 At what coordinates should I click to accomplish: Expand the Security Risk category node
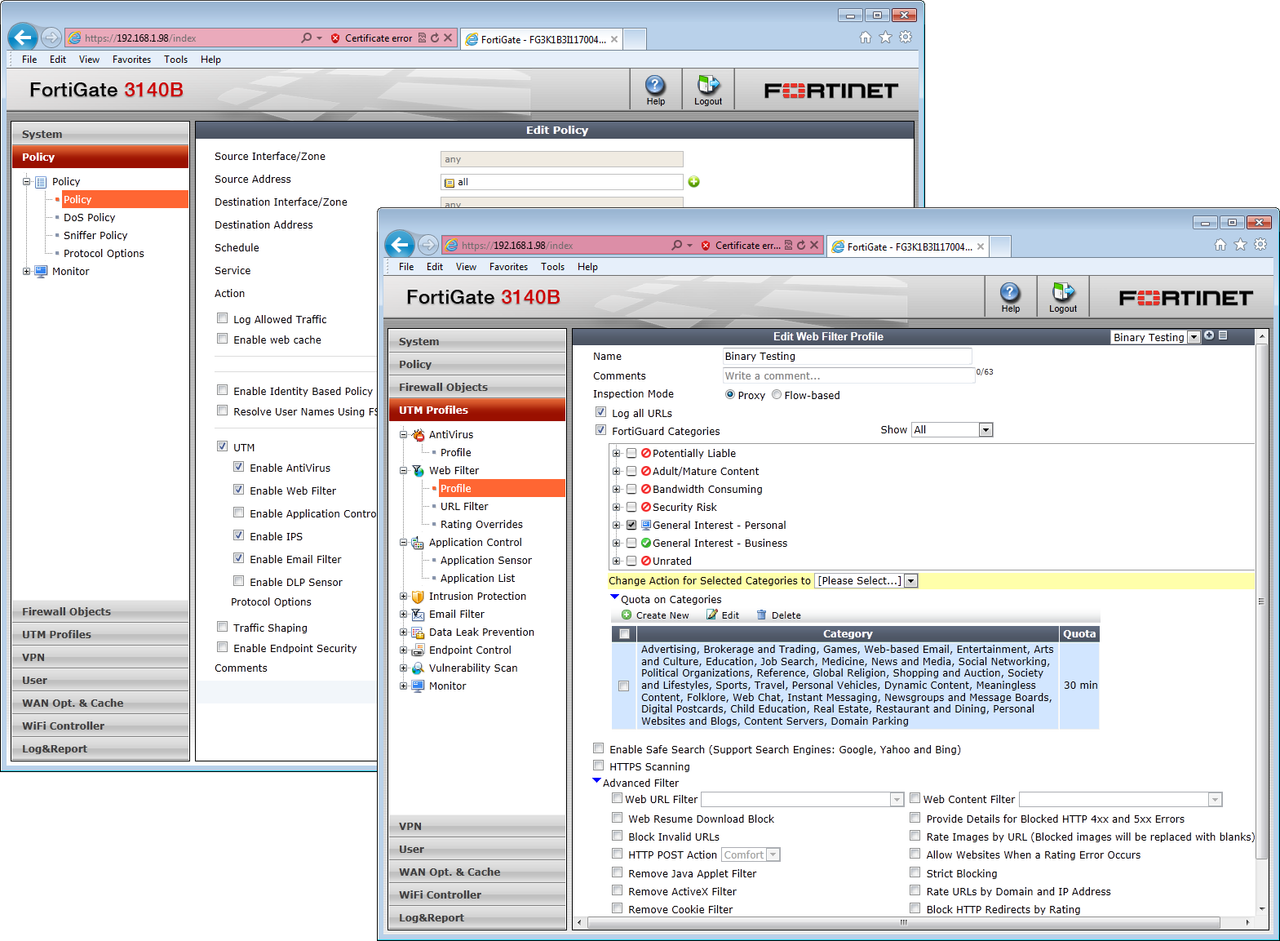click(x=617, y=508)
